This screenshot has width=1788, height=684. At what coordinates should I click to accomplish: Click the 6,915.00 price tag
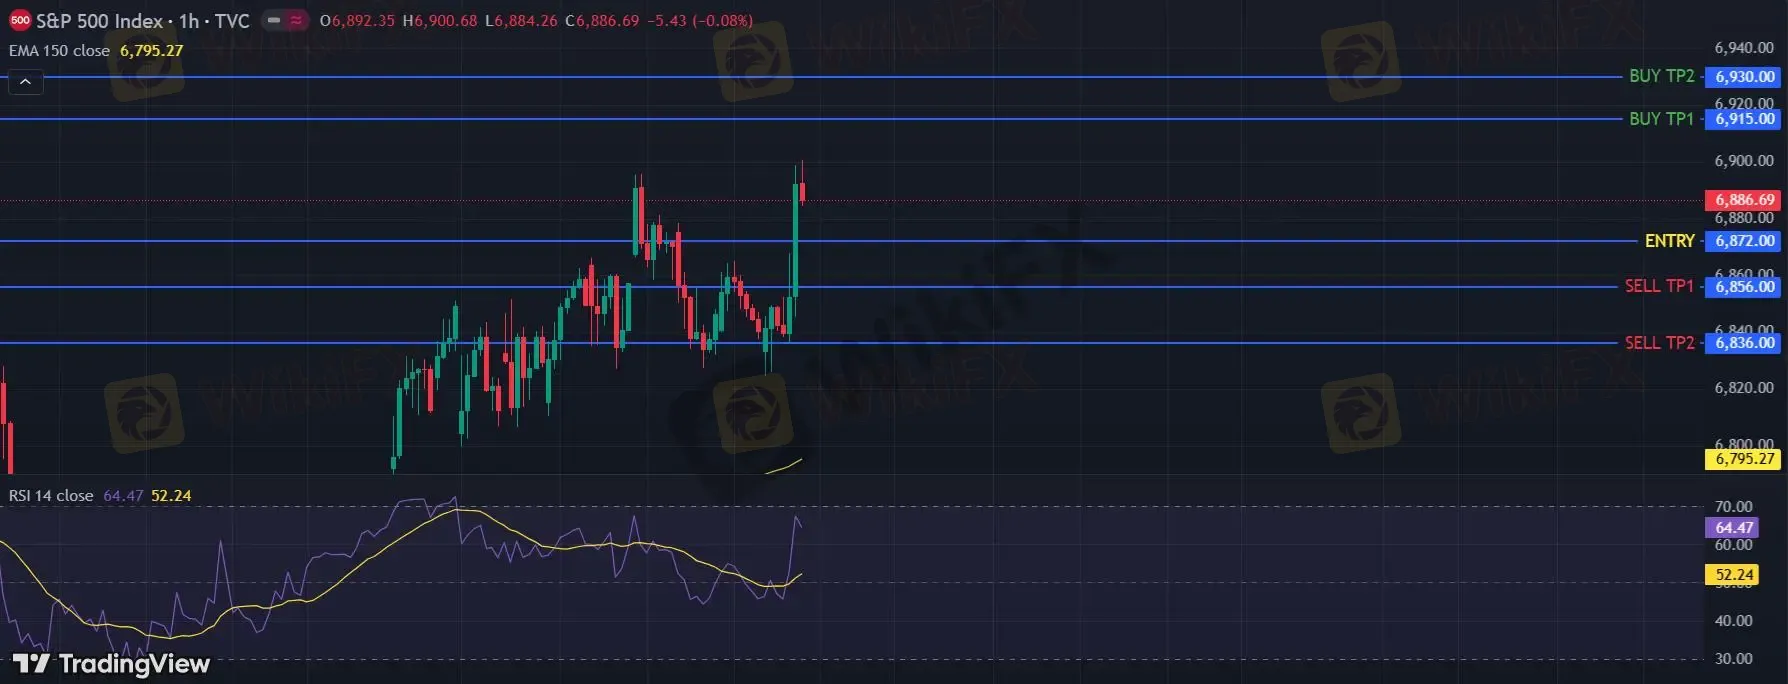pyautogui.click(x=1743, y=119)
